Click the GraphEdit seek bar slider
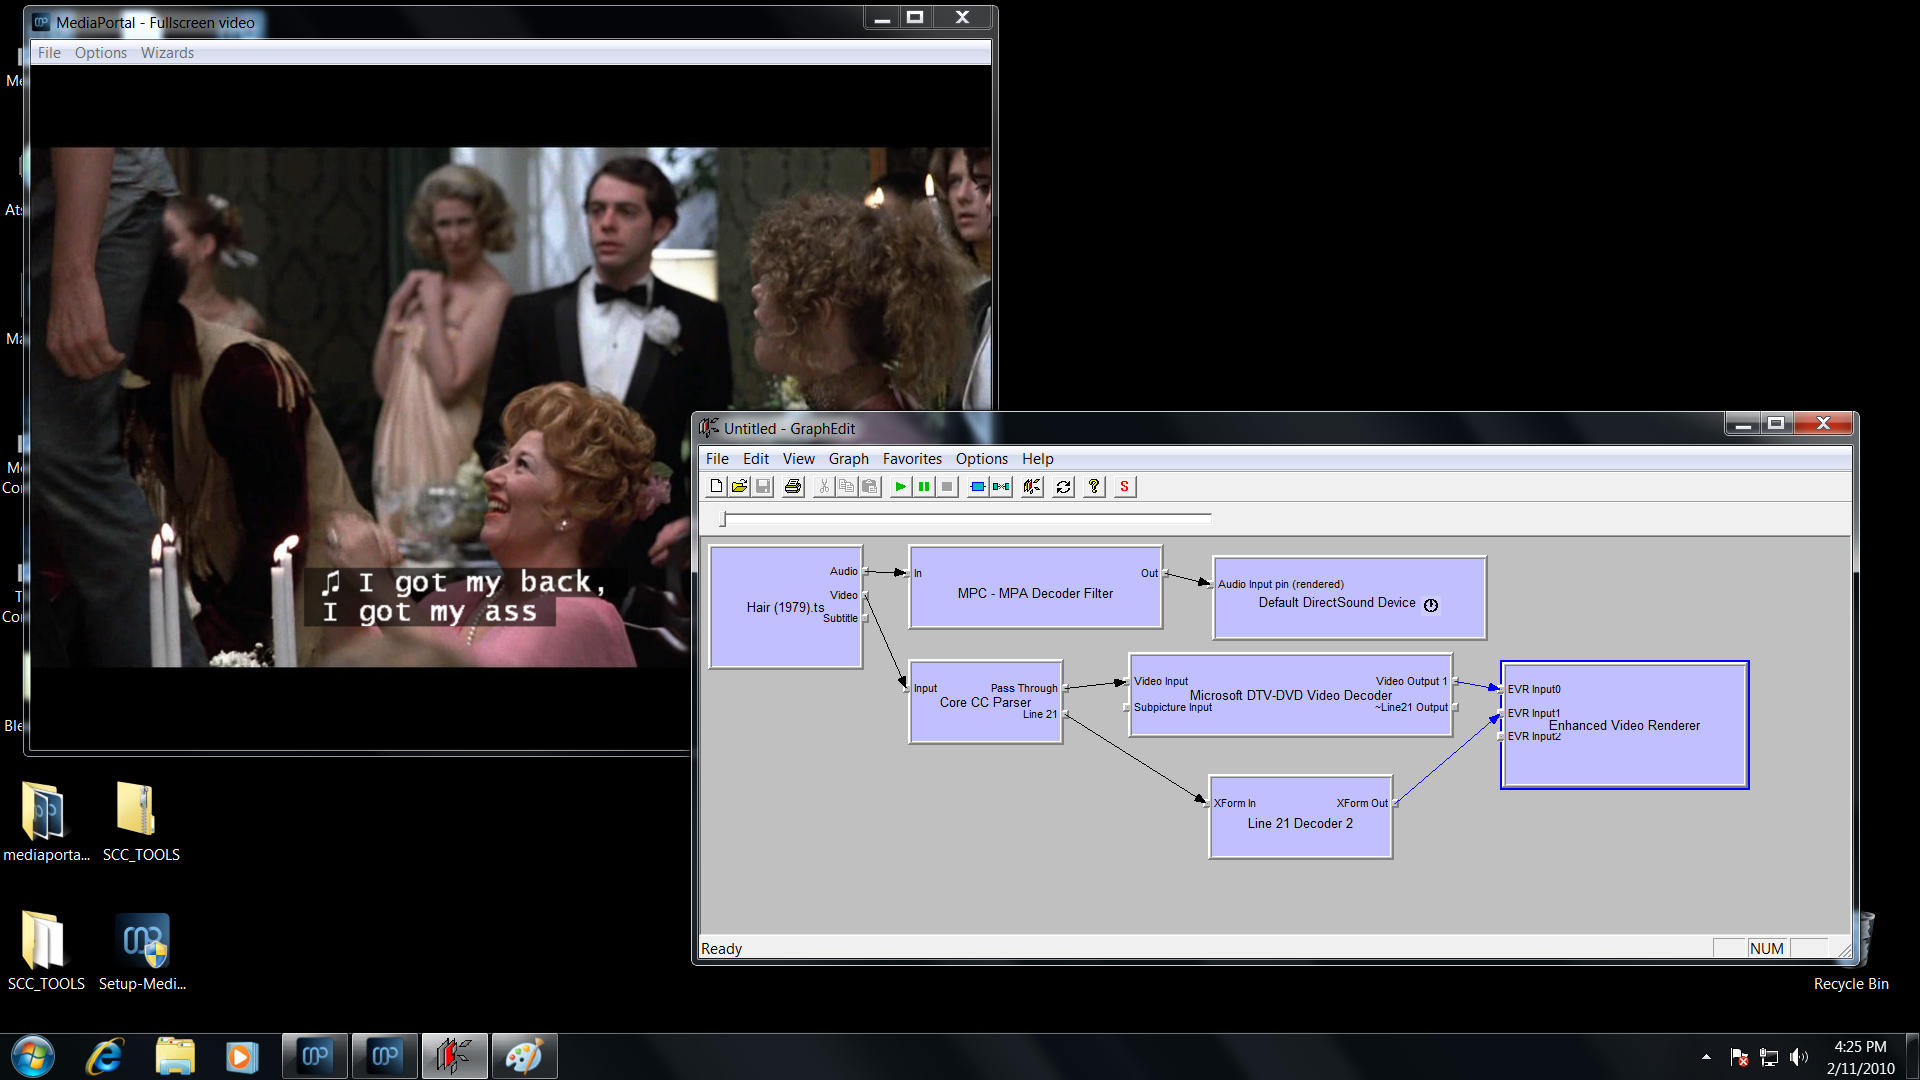This screenshot has width=1920, height=1080. (x=723, y=519)
